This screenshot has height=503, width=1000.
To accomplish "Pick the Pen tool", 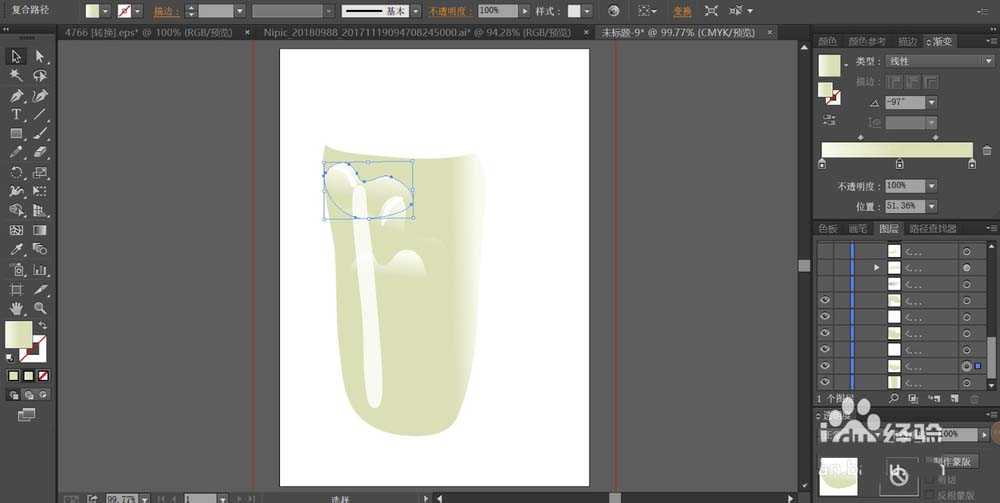I will point(17,96).
